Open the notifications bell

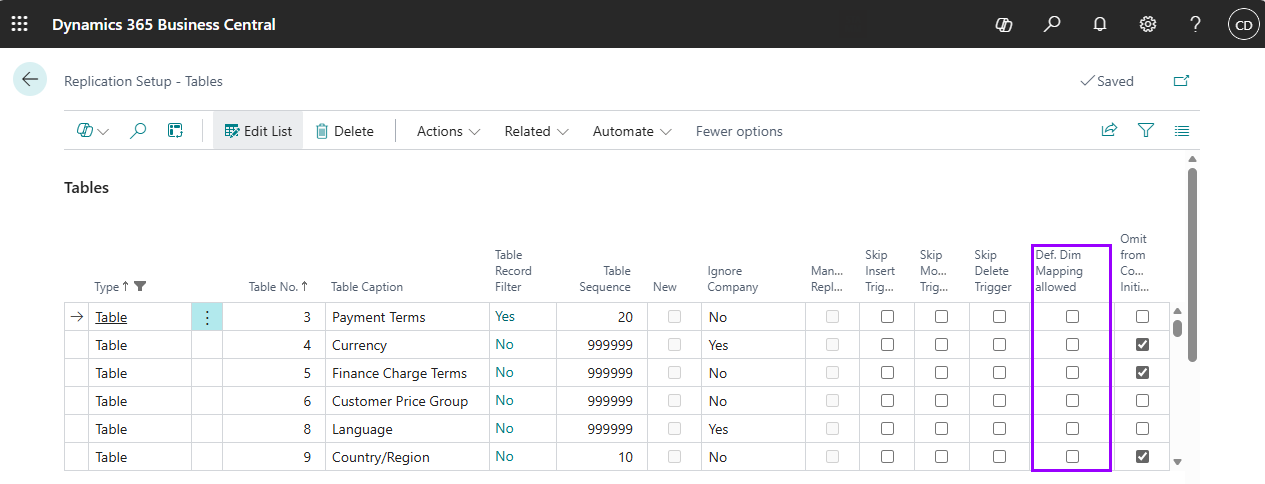(1100, 24)
